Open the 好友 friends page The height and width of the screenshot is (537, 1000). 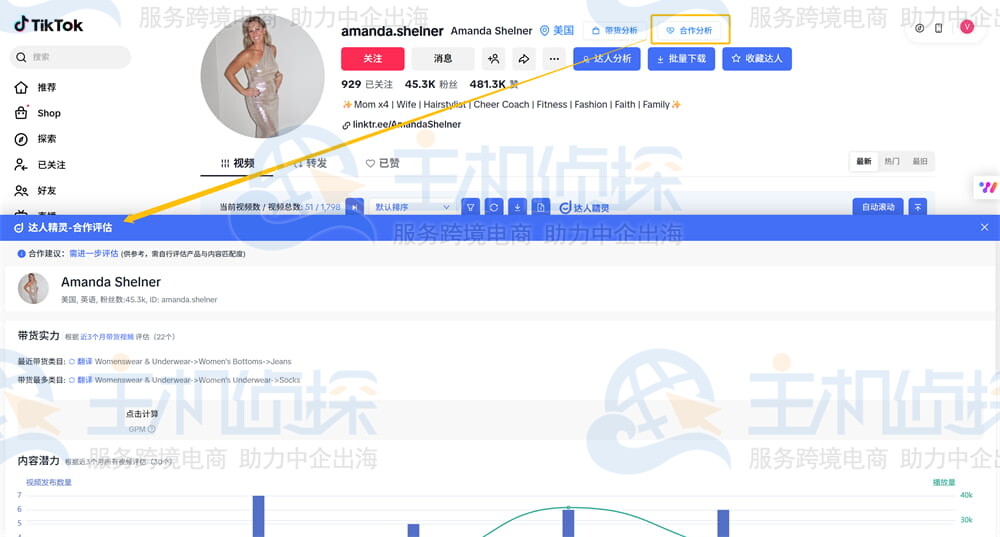pyautogui.click(x=36, y=191)
